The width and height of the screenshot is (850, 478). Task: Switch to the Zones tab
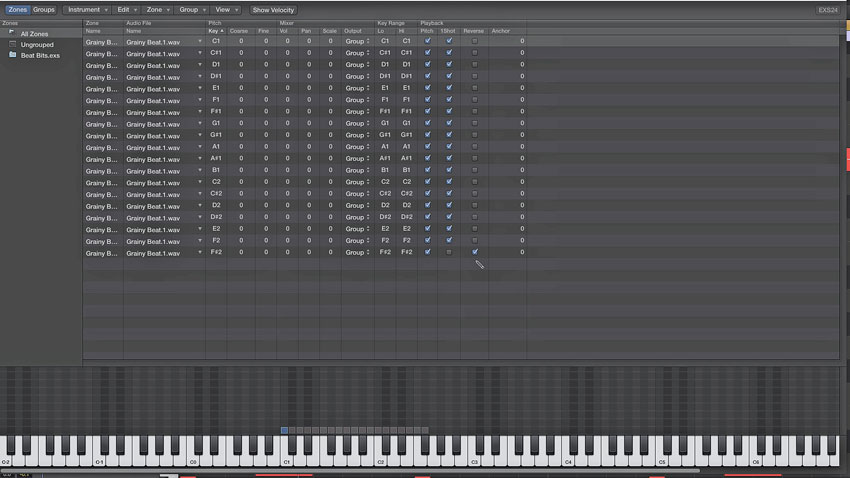tap(17, 10)
